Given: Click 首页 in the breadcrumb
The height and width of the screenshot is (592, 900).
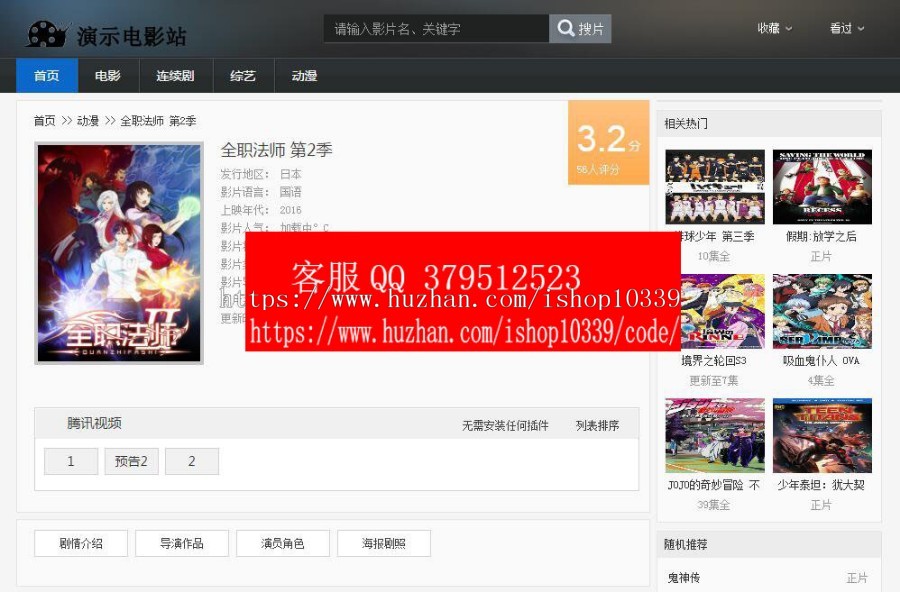Looking at the screenshot, I should [x=45, y=121].
